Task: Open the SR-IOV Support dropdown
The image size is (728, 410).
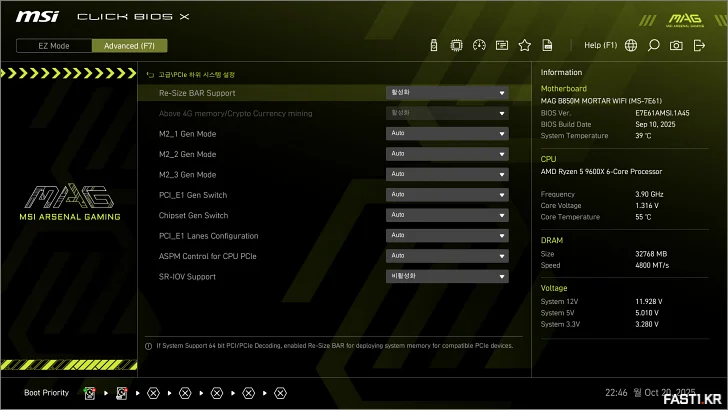Action: [447, 277]
